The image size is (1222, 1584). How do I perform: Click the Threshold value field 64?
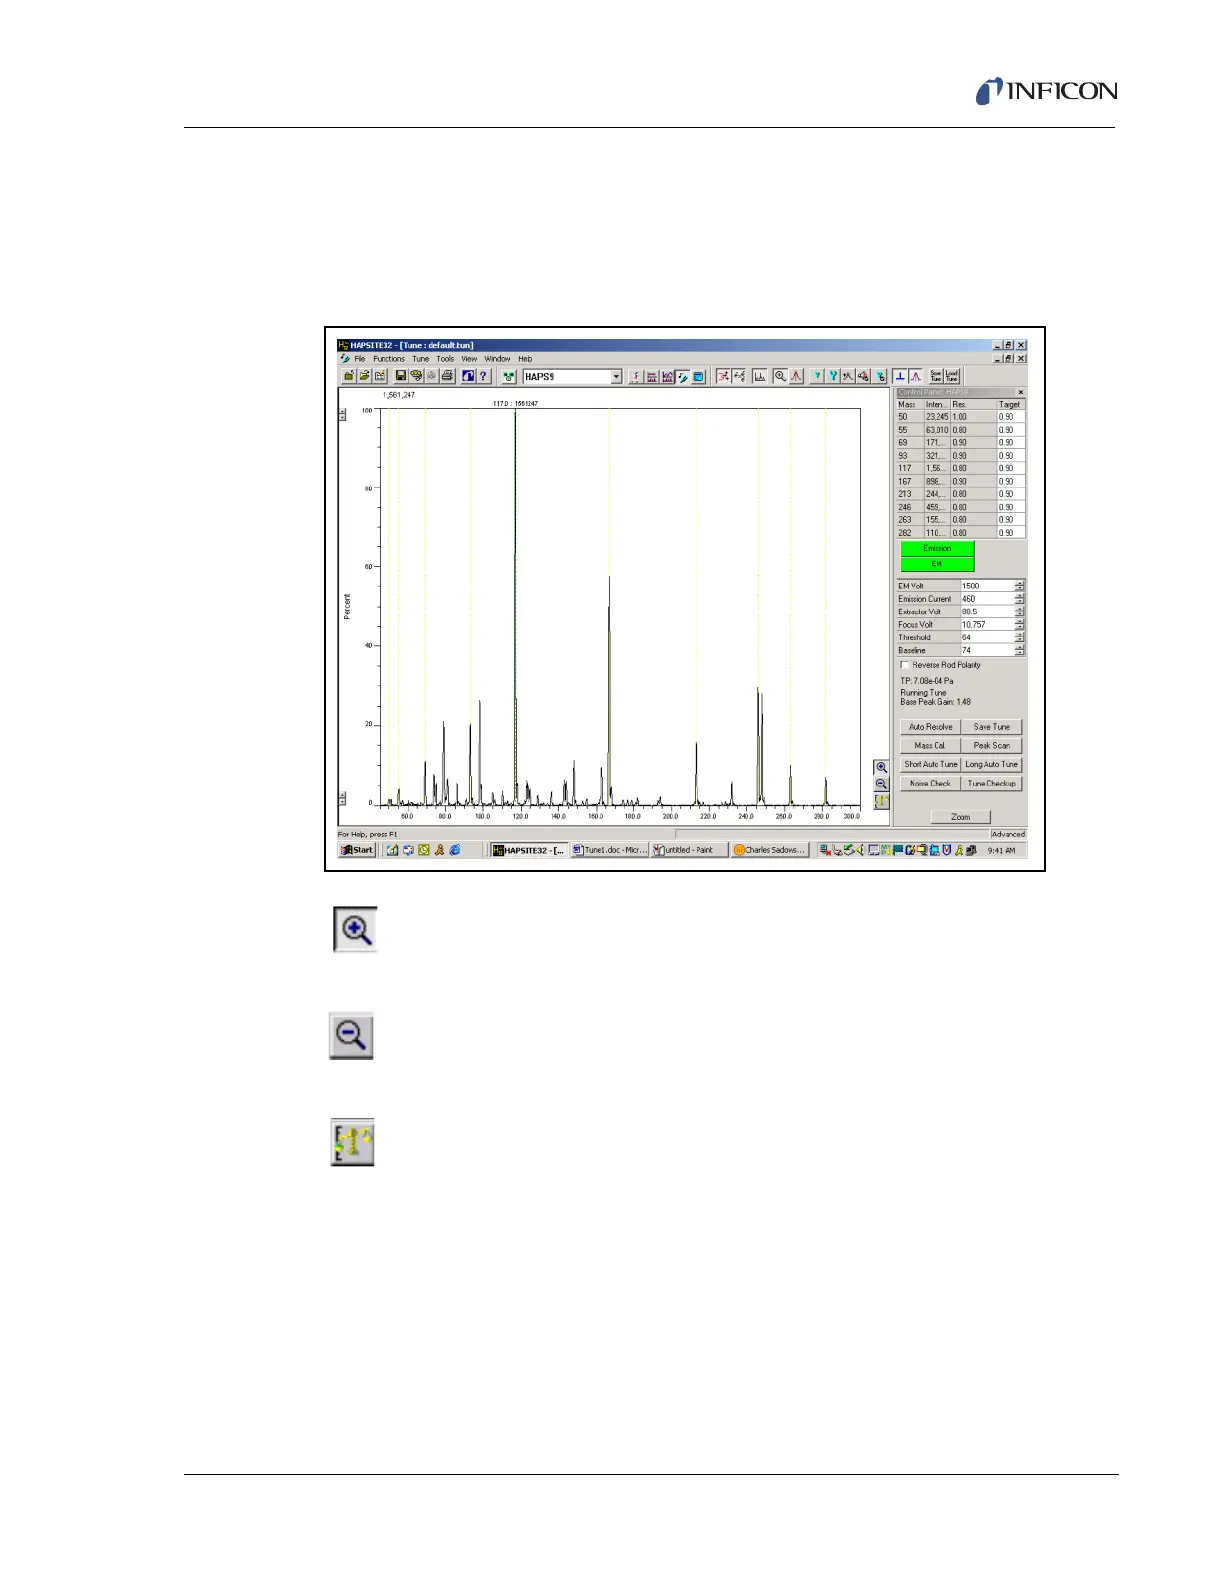coord(986,637)
